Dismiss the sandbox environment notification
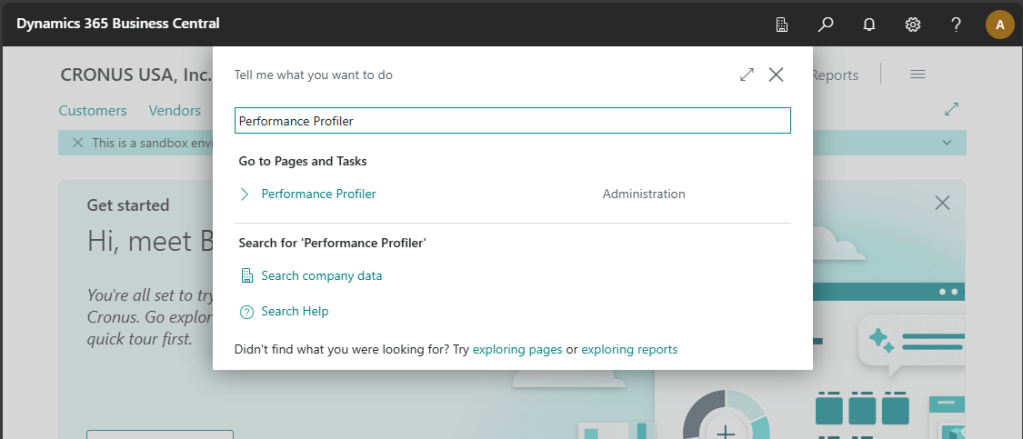The image size is (1023, 439). pos(77,143)
